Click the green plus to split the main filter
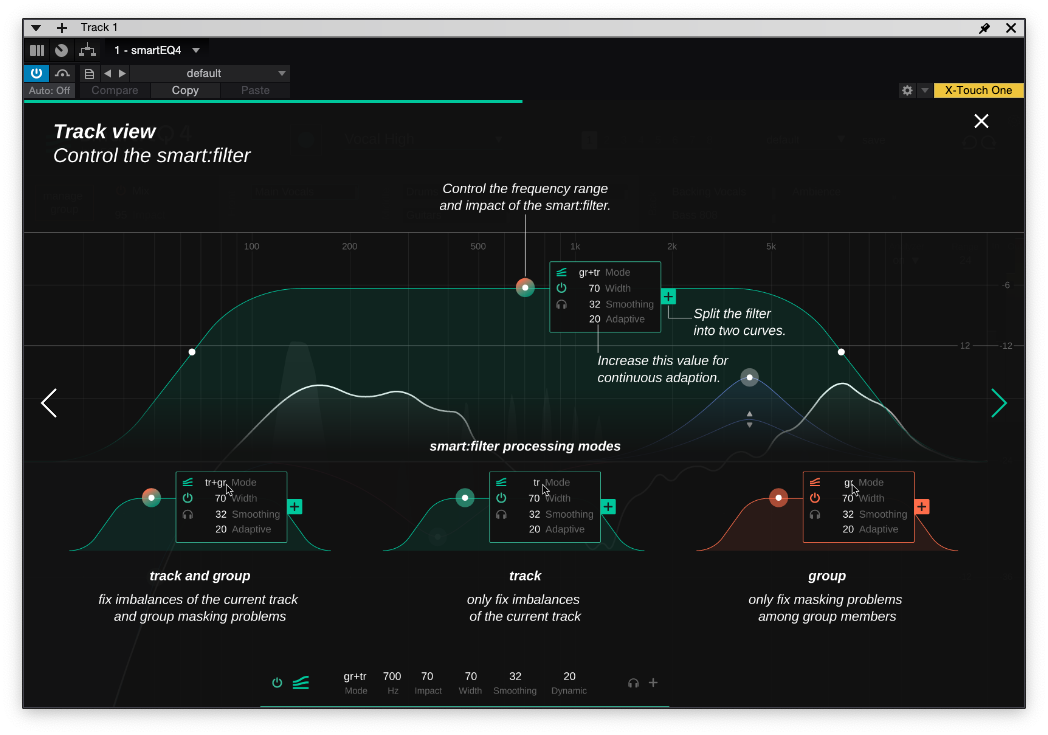 (x=668, y=297)
